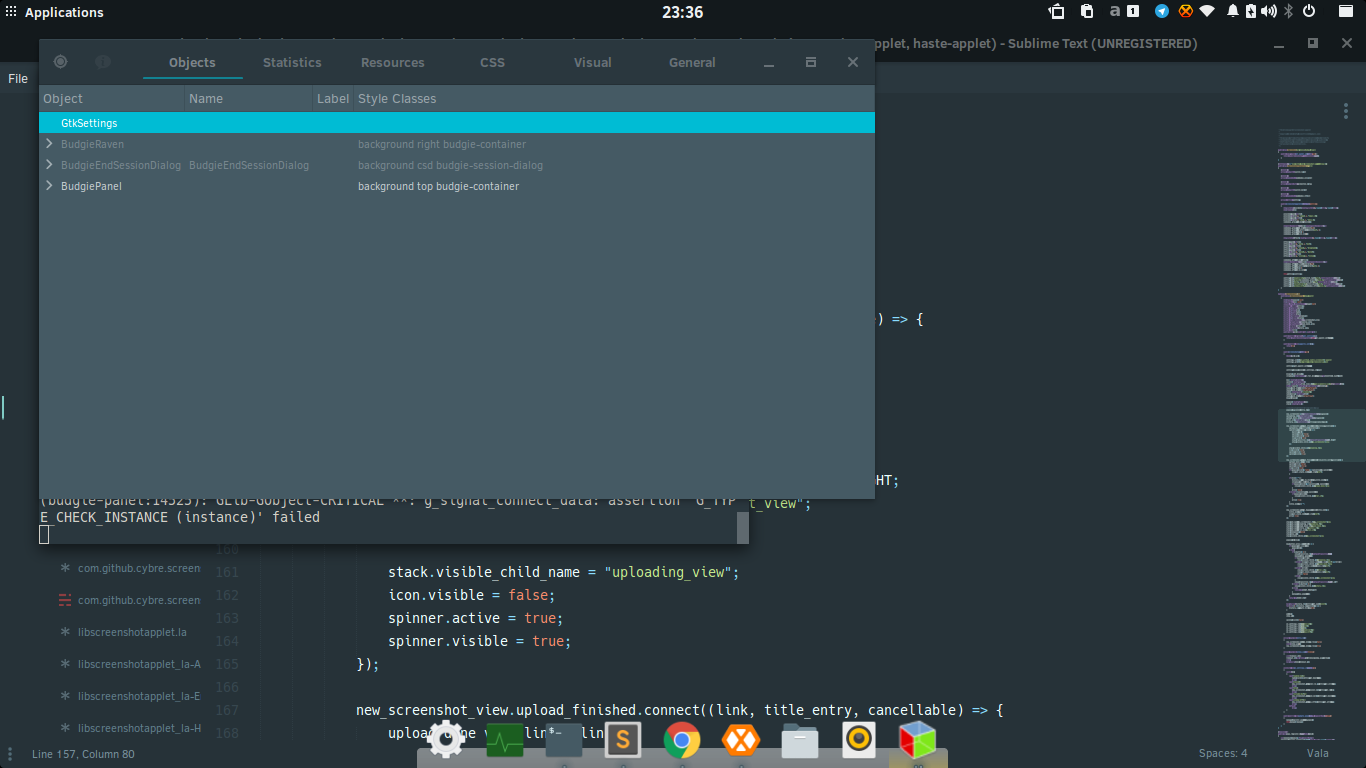Select the GtkSettings row
This screenshot has width=1366, height=768.
coord(457,123)
